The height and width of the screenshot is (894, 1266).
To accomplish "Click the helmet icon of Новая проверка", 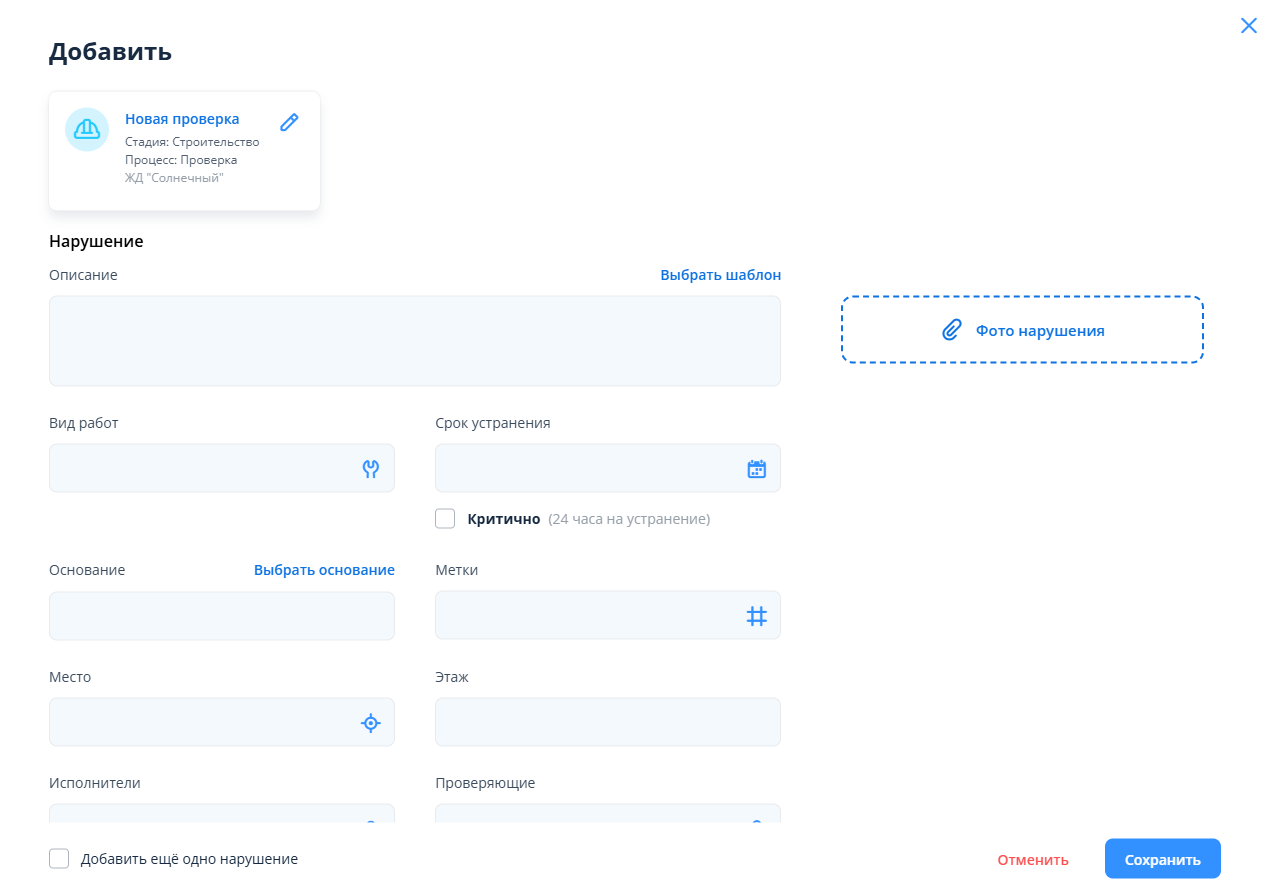I will click(x=87, y=129).
